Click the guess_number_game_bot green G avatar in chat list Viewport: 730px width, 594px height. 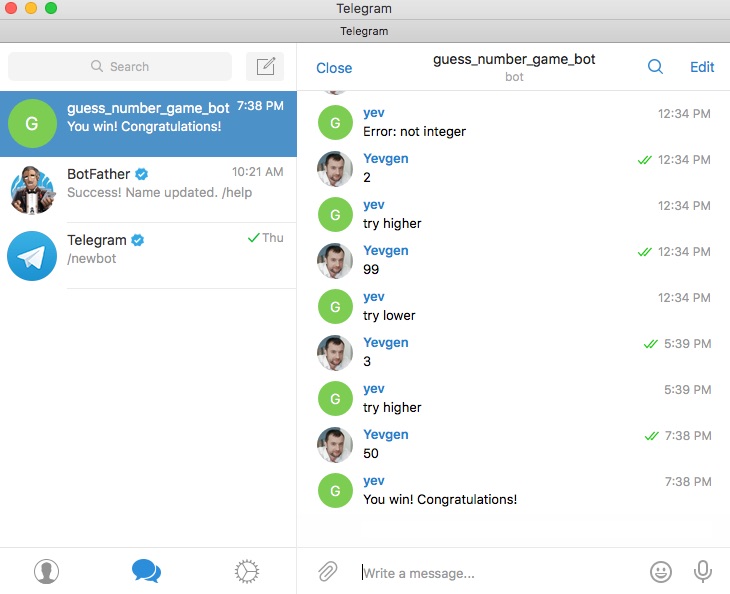coord(32,123)
